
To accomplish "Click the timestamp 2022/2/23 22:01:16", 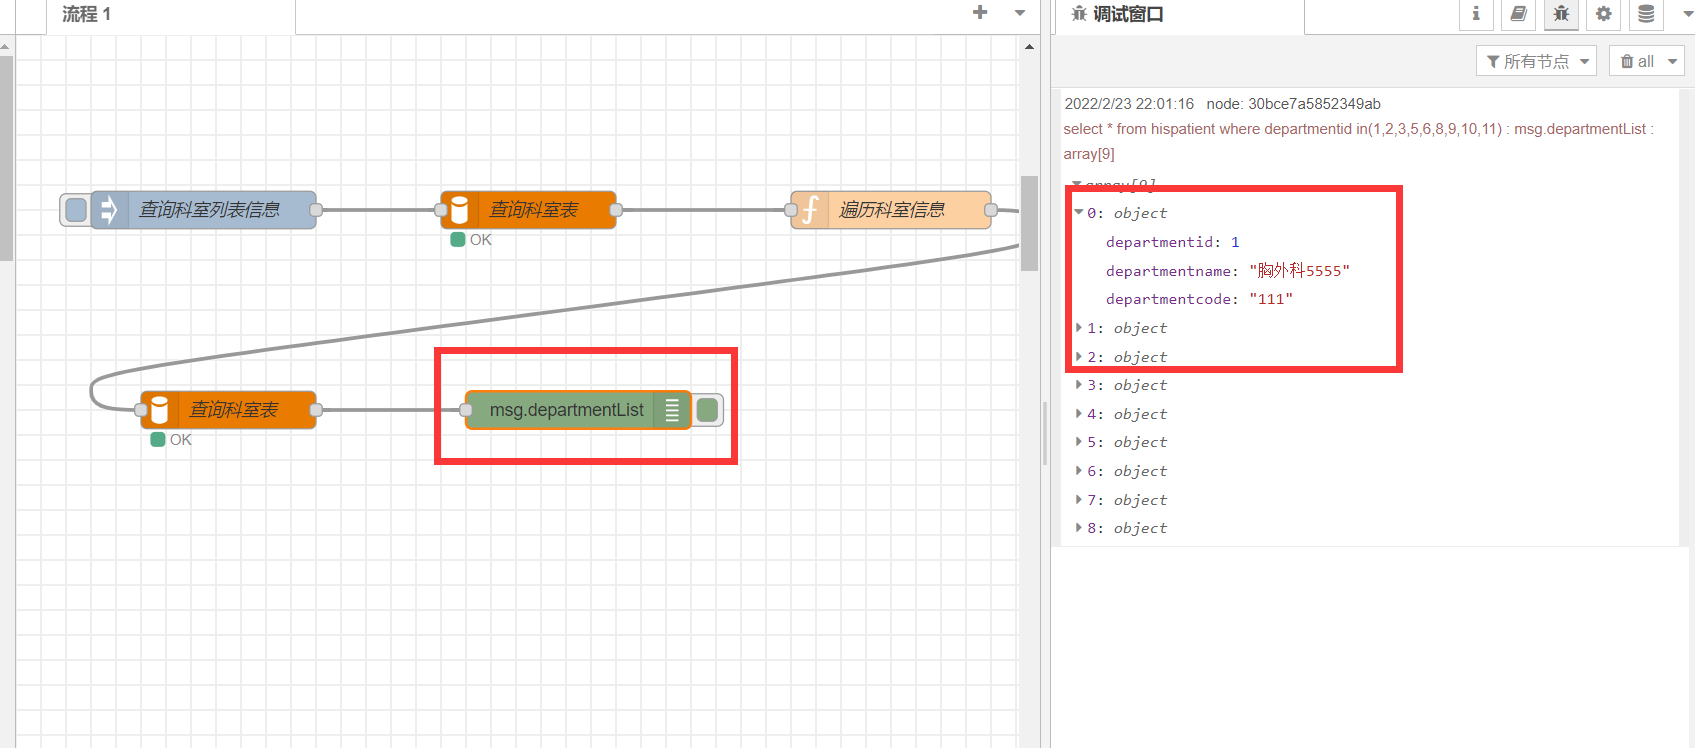I will point(1129,104).
